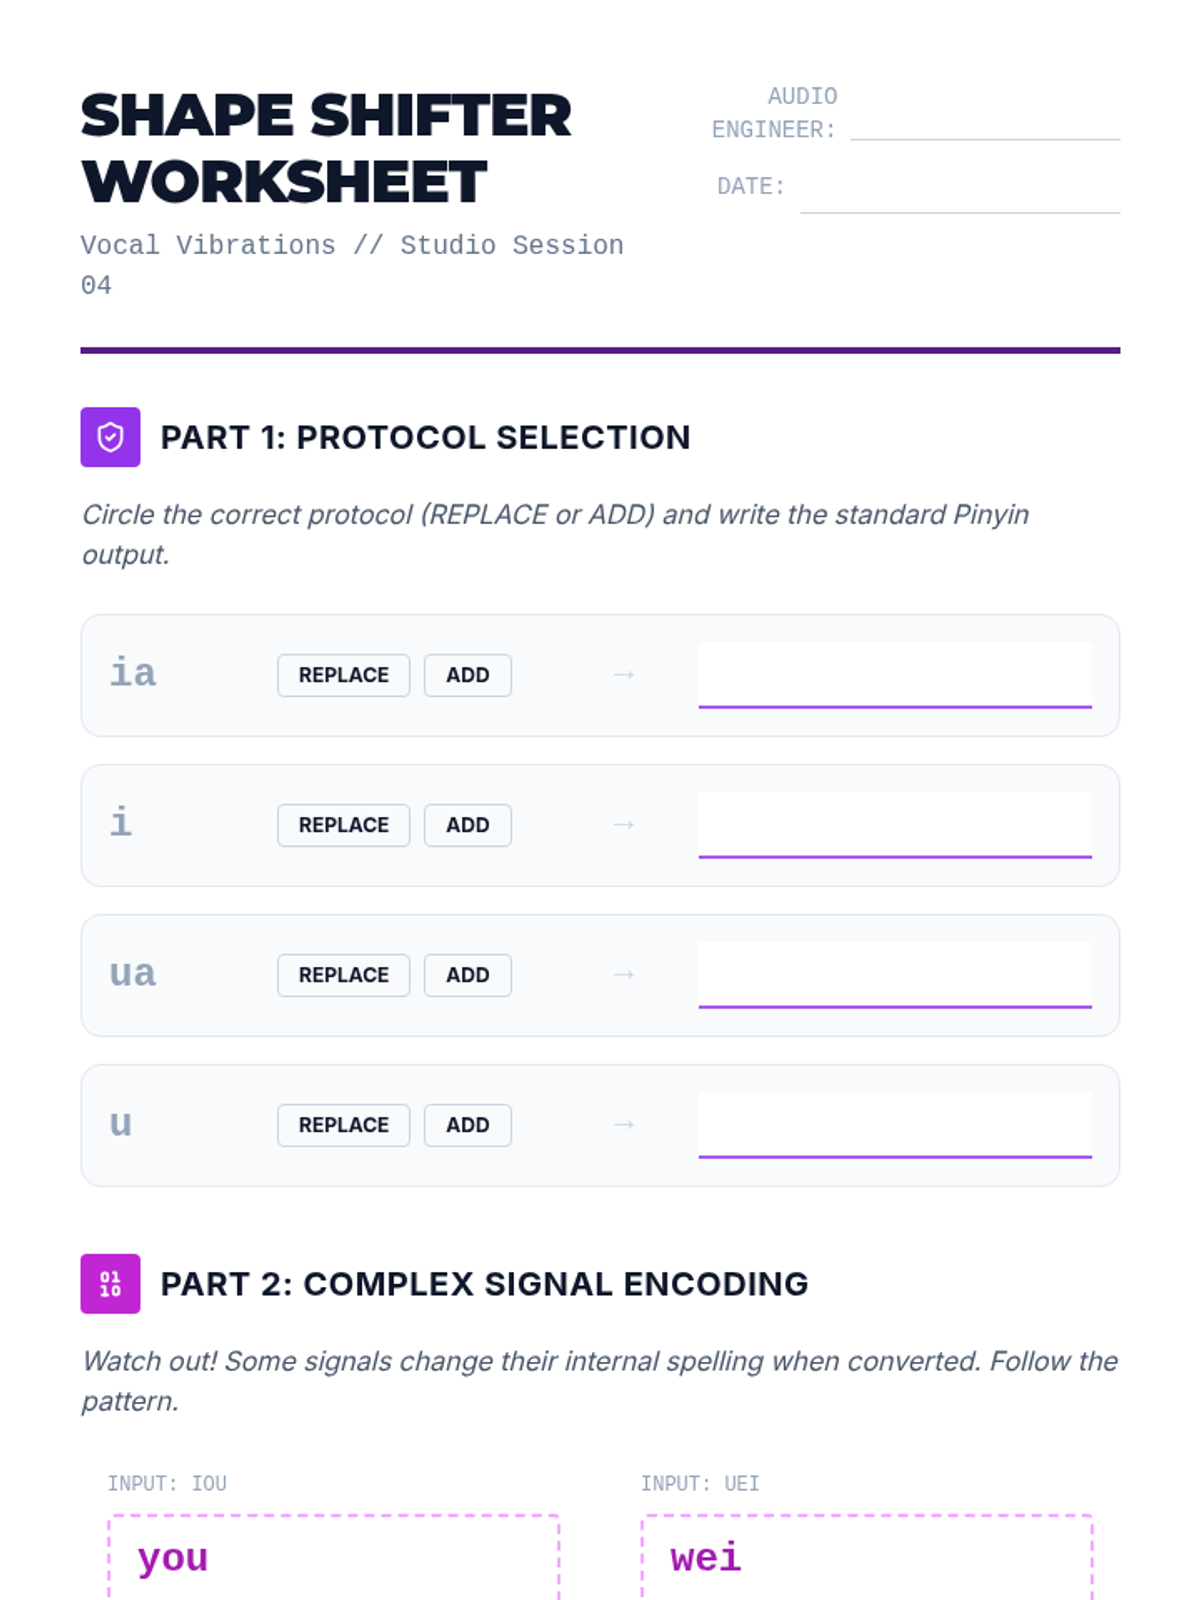Screen dimensions: 1200x1600
Task: Click the Date field
Action: click(959, 194)
